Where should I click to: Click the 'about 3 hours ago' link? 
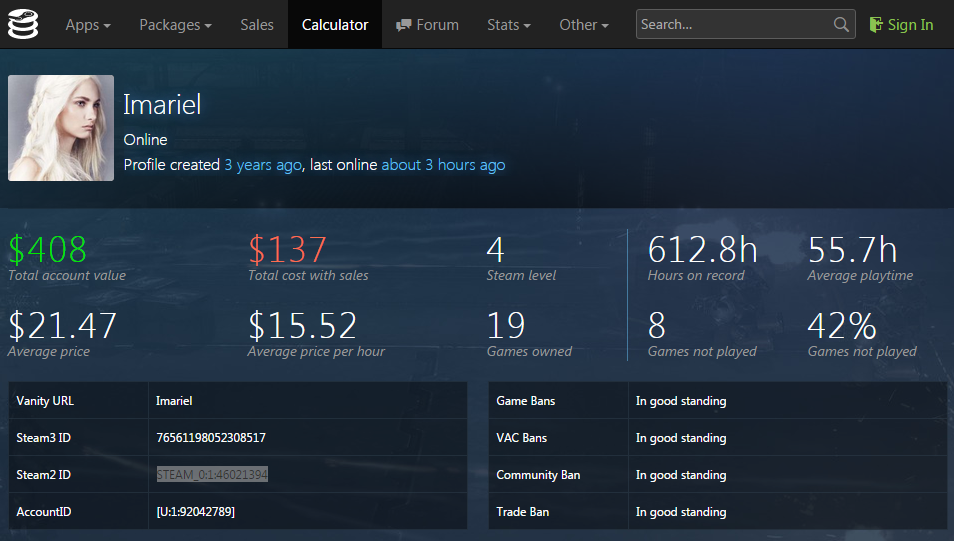(x=443, y=165)
